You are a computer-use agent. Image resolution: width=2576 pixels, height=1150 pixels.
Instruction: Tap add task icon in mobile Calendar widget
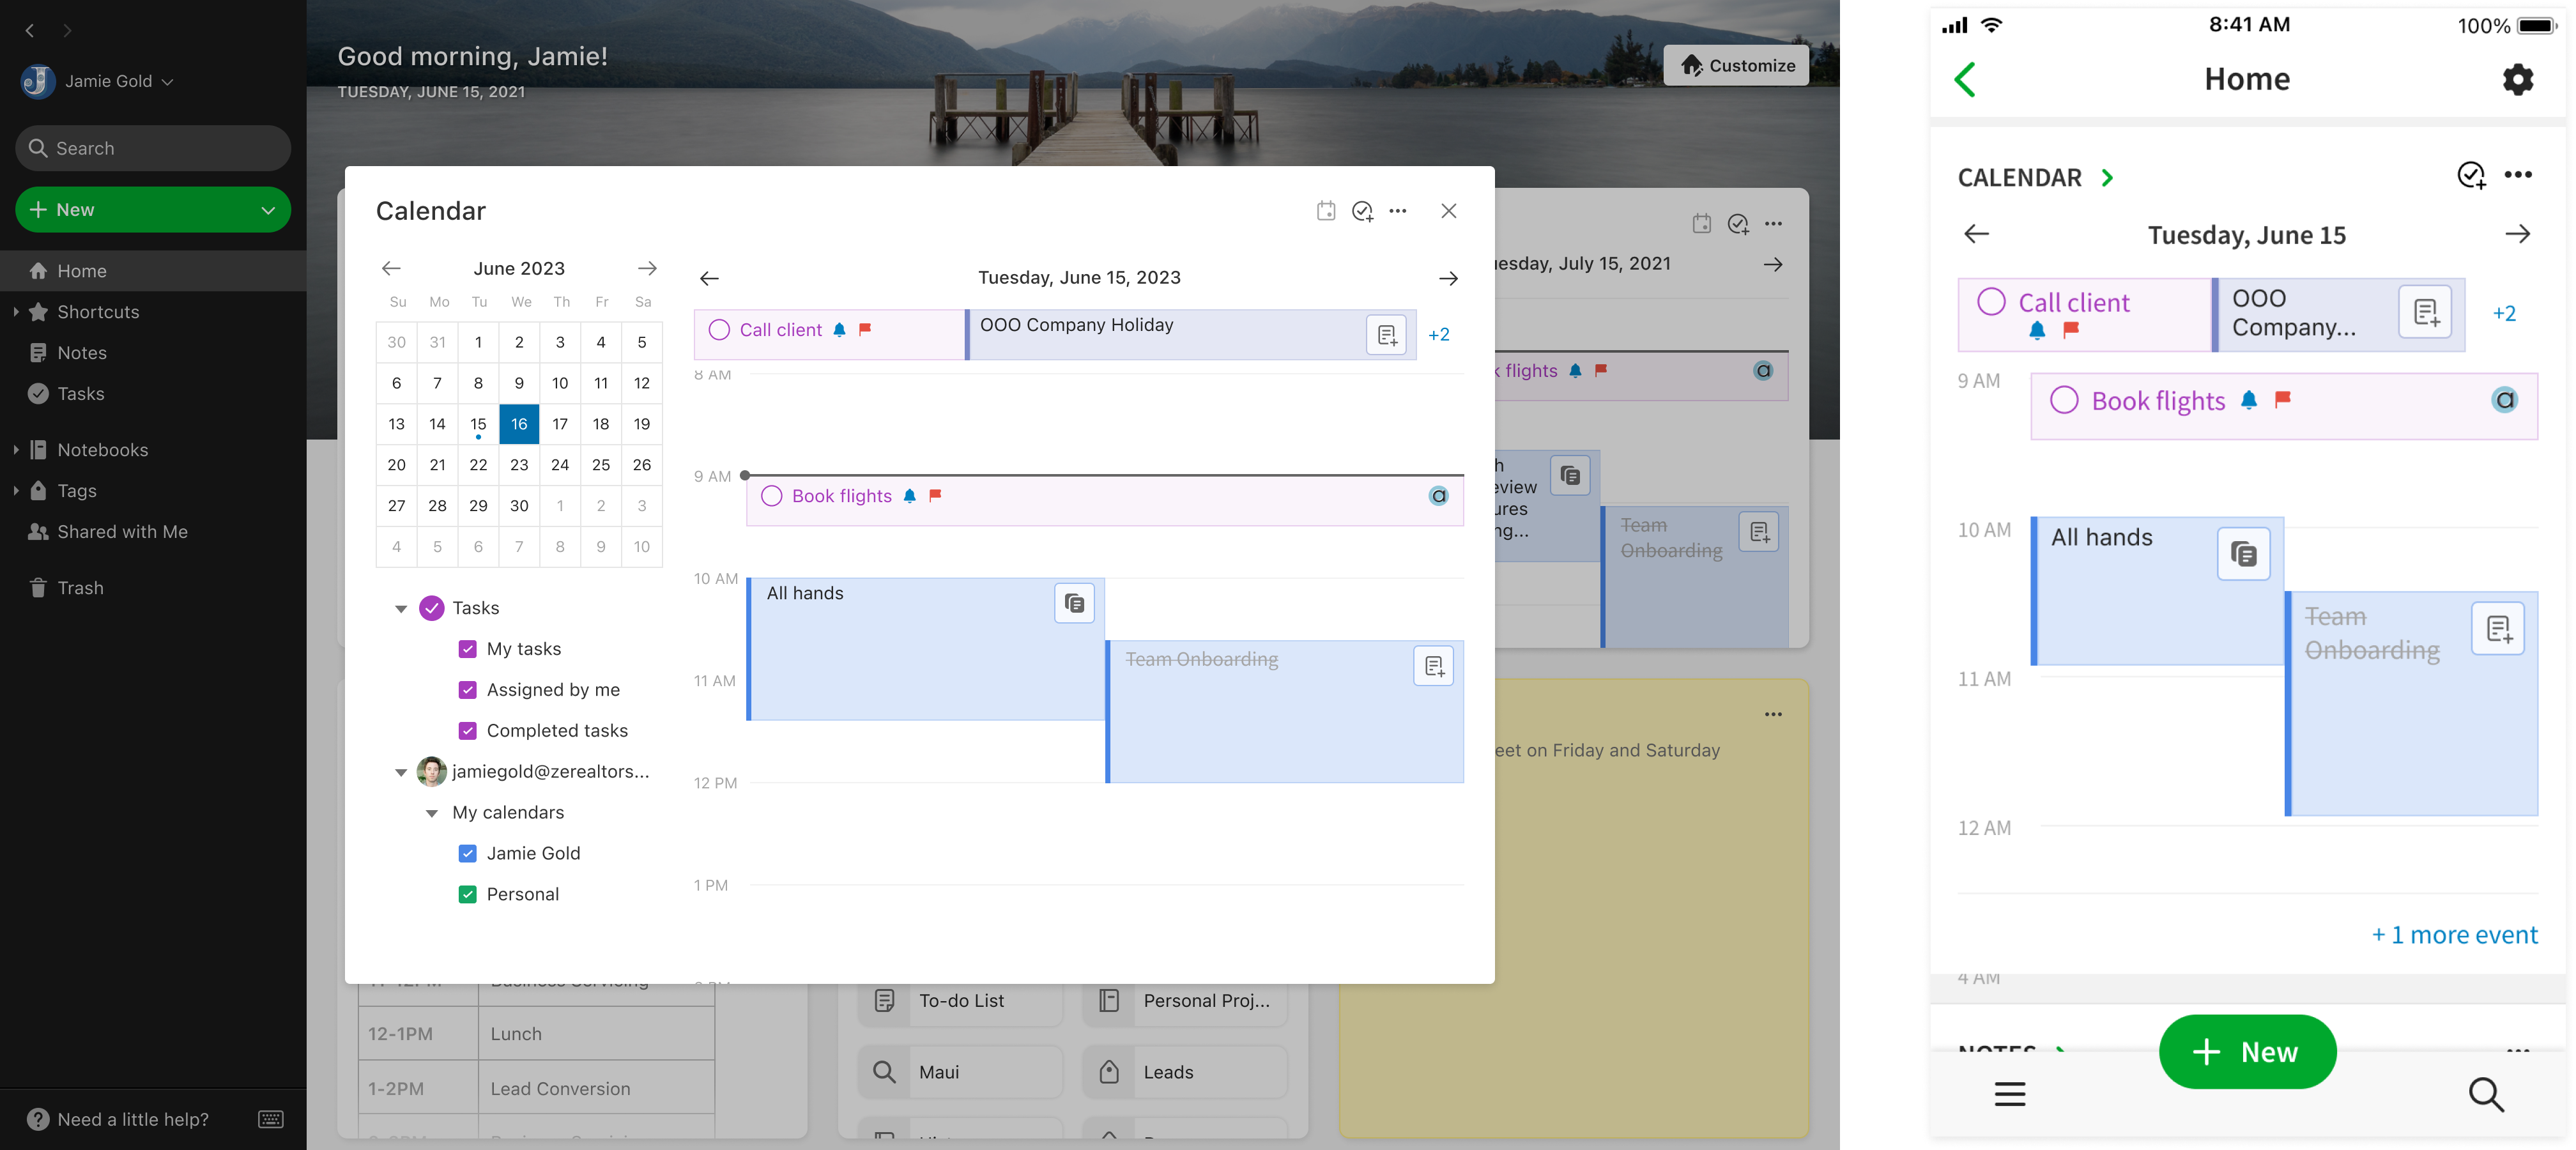pos(2471,175)
